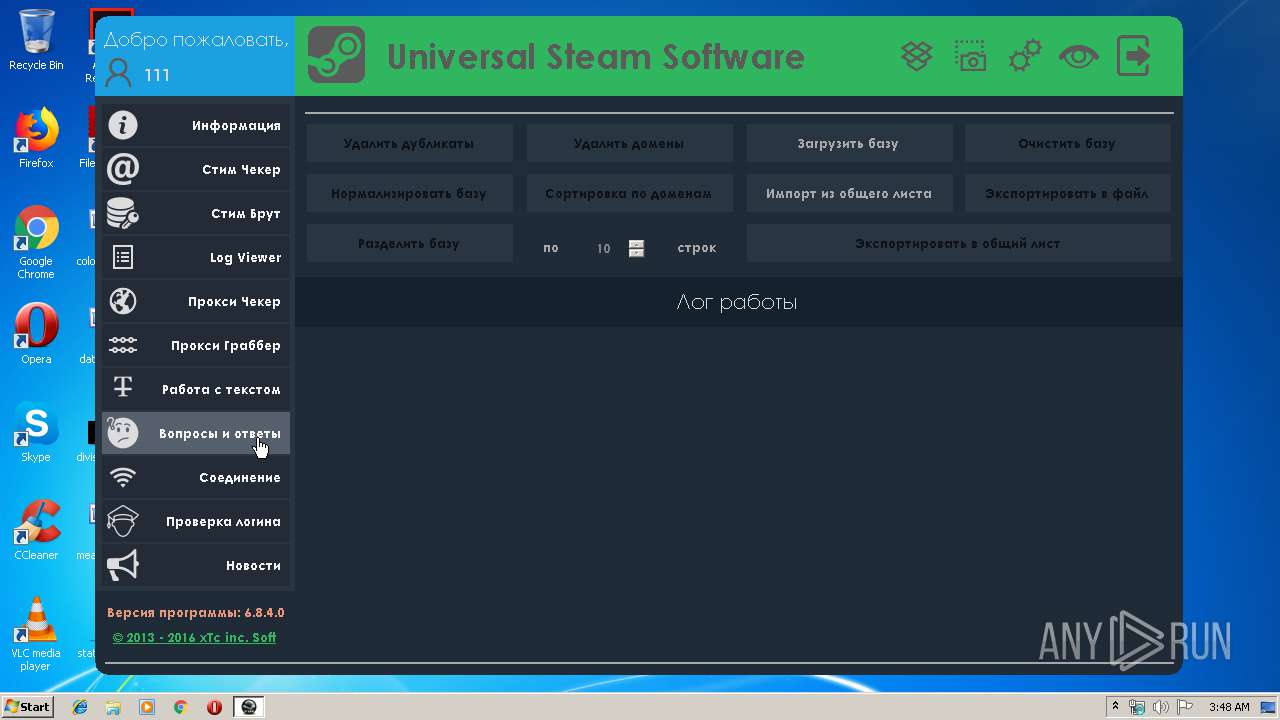
Task: Click Сортировка по доменам button
Action: [x=629, y=193]
